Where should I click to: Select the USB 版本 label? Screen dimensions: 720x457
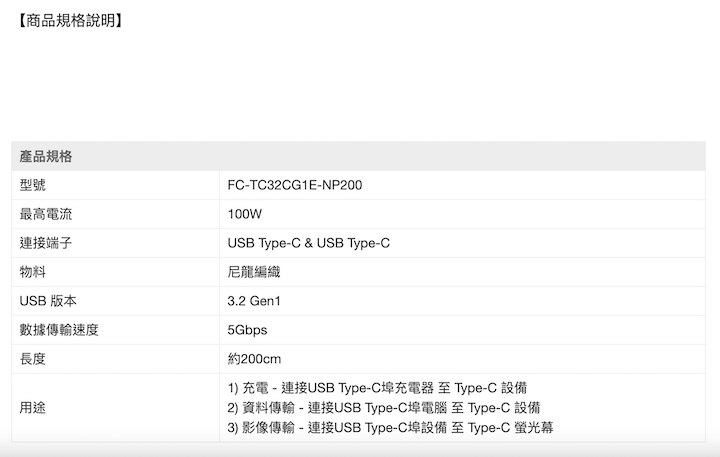(48, 301)
